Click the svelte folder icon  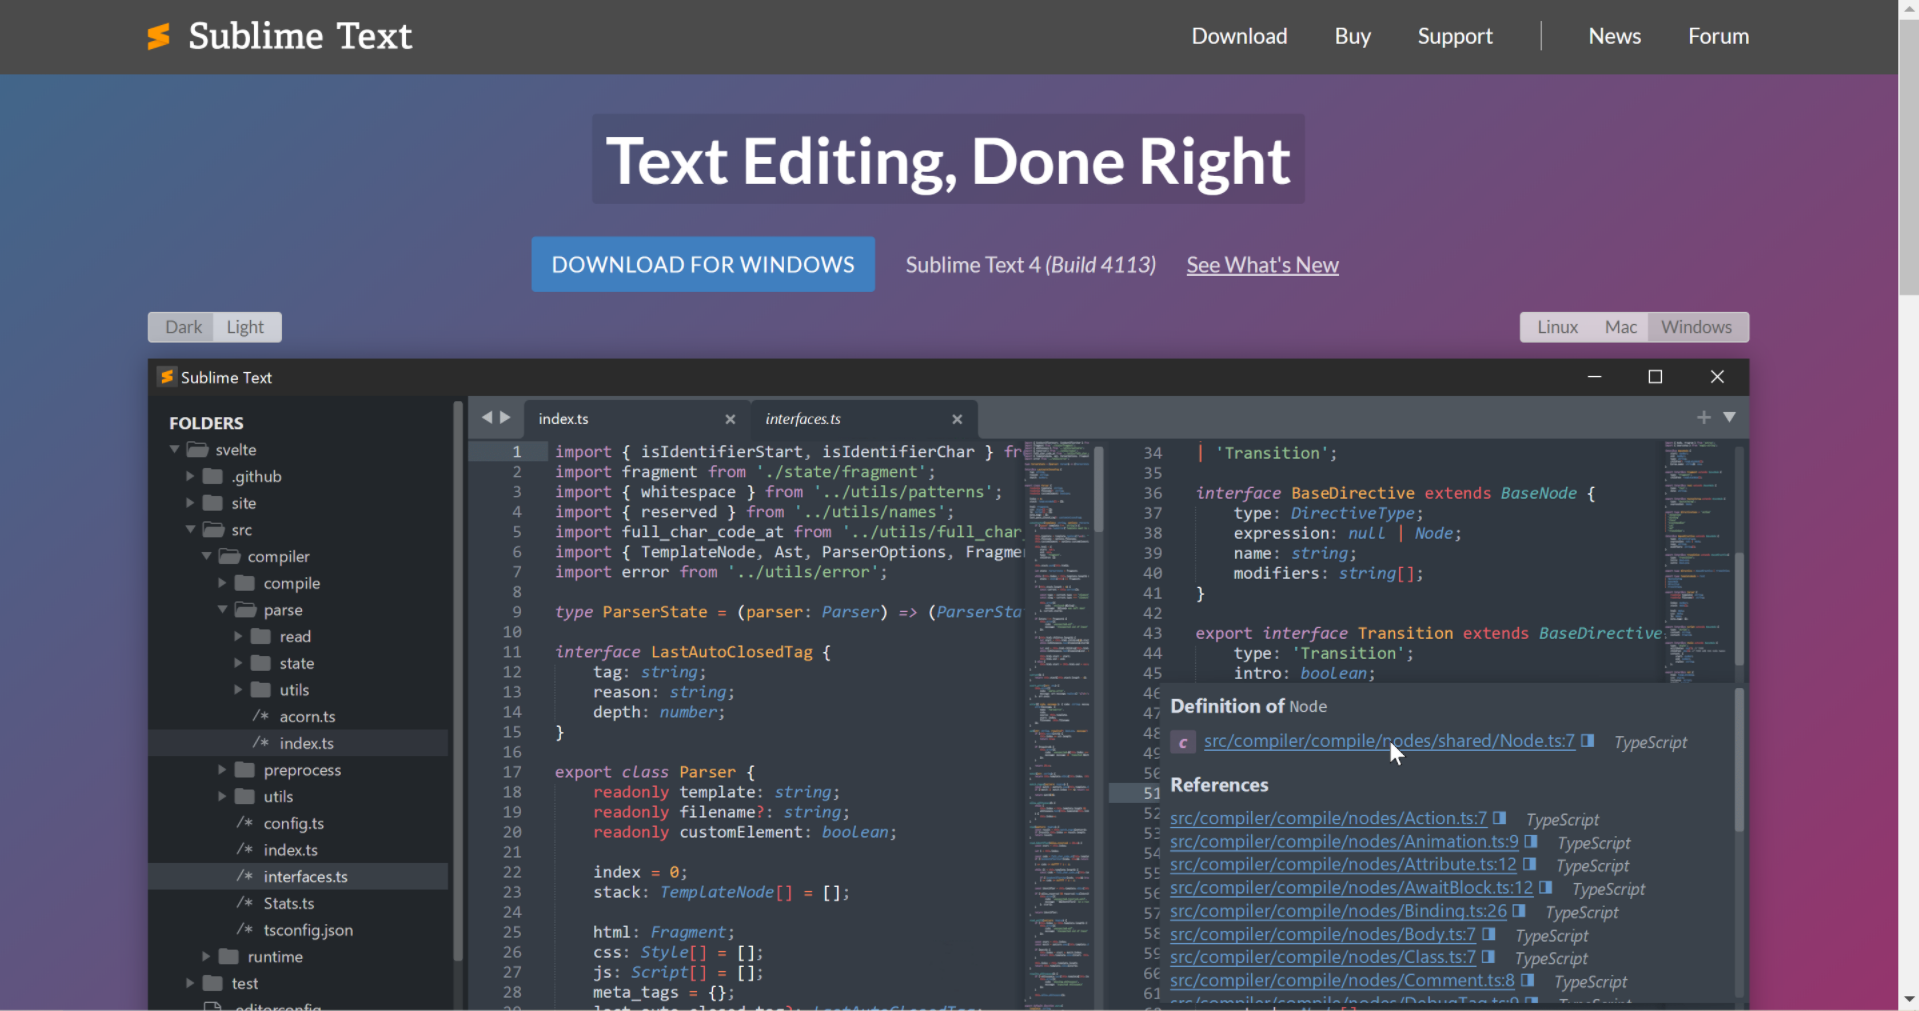pyautogui.click(x=197, y=450)
